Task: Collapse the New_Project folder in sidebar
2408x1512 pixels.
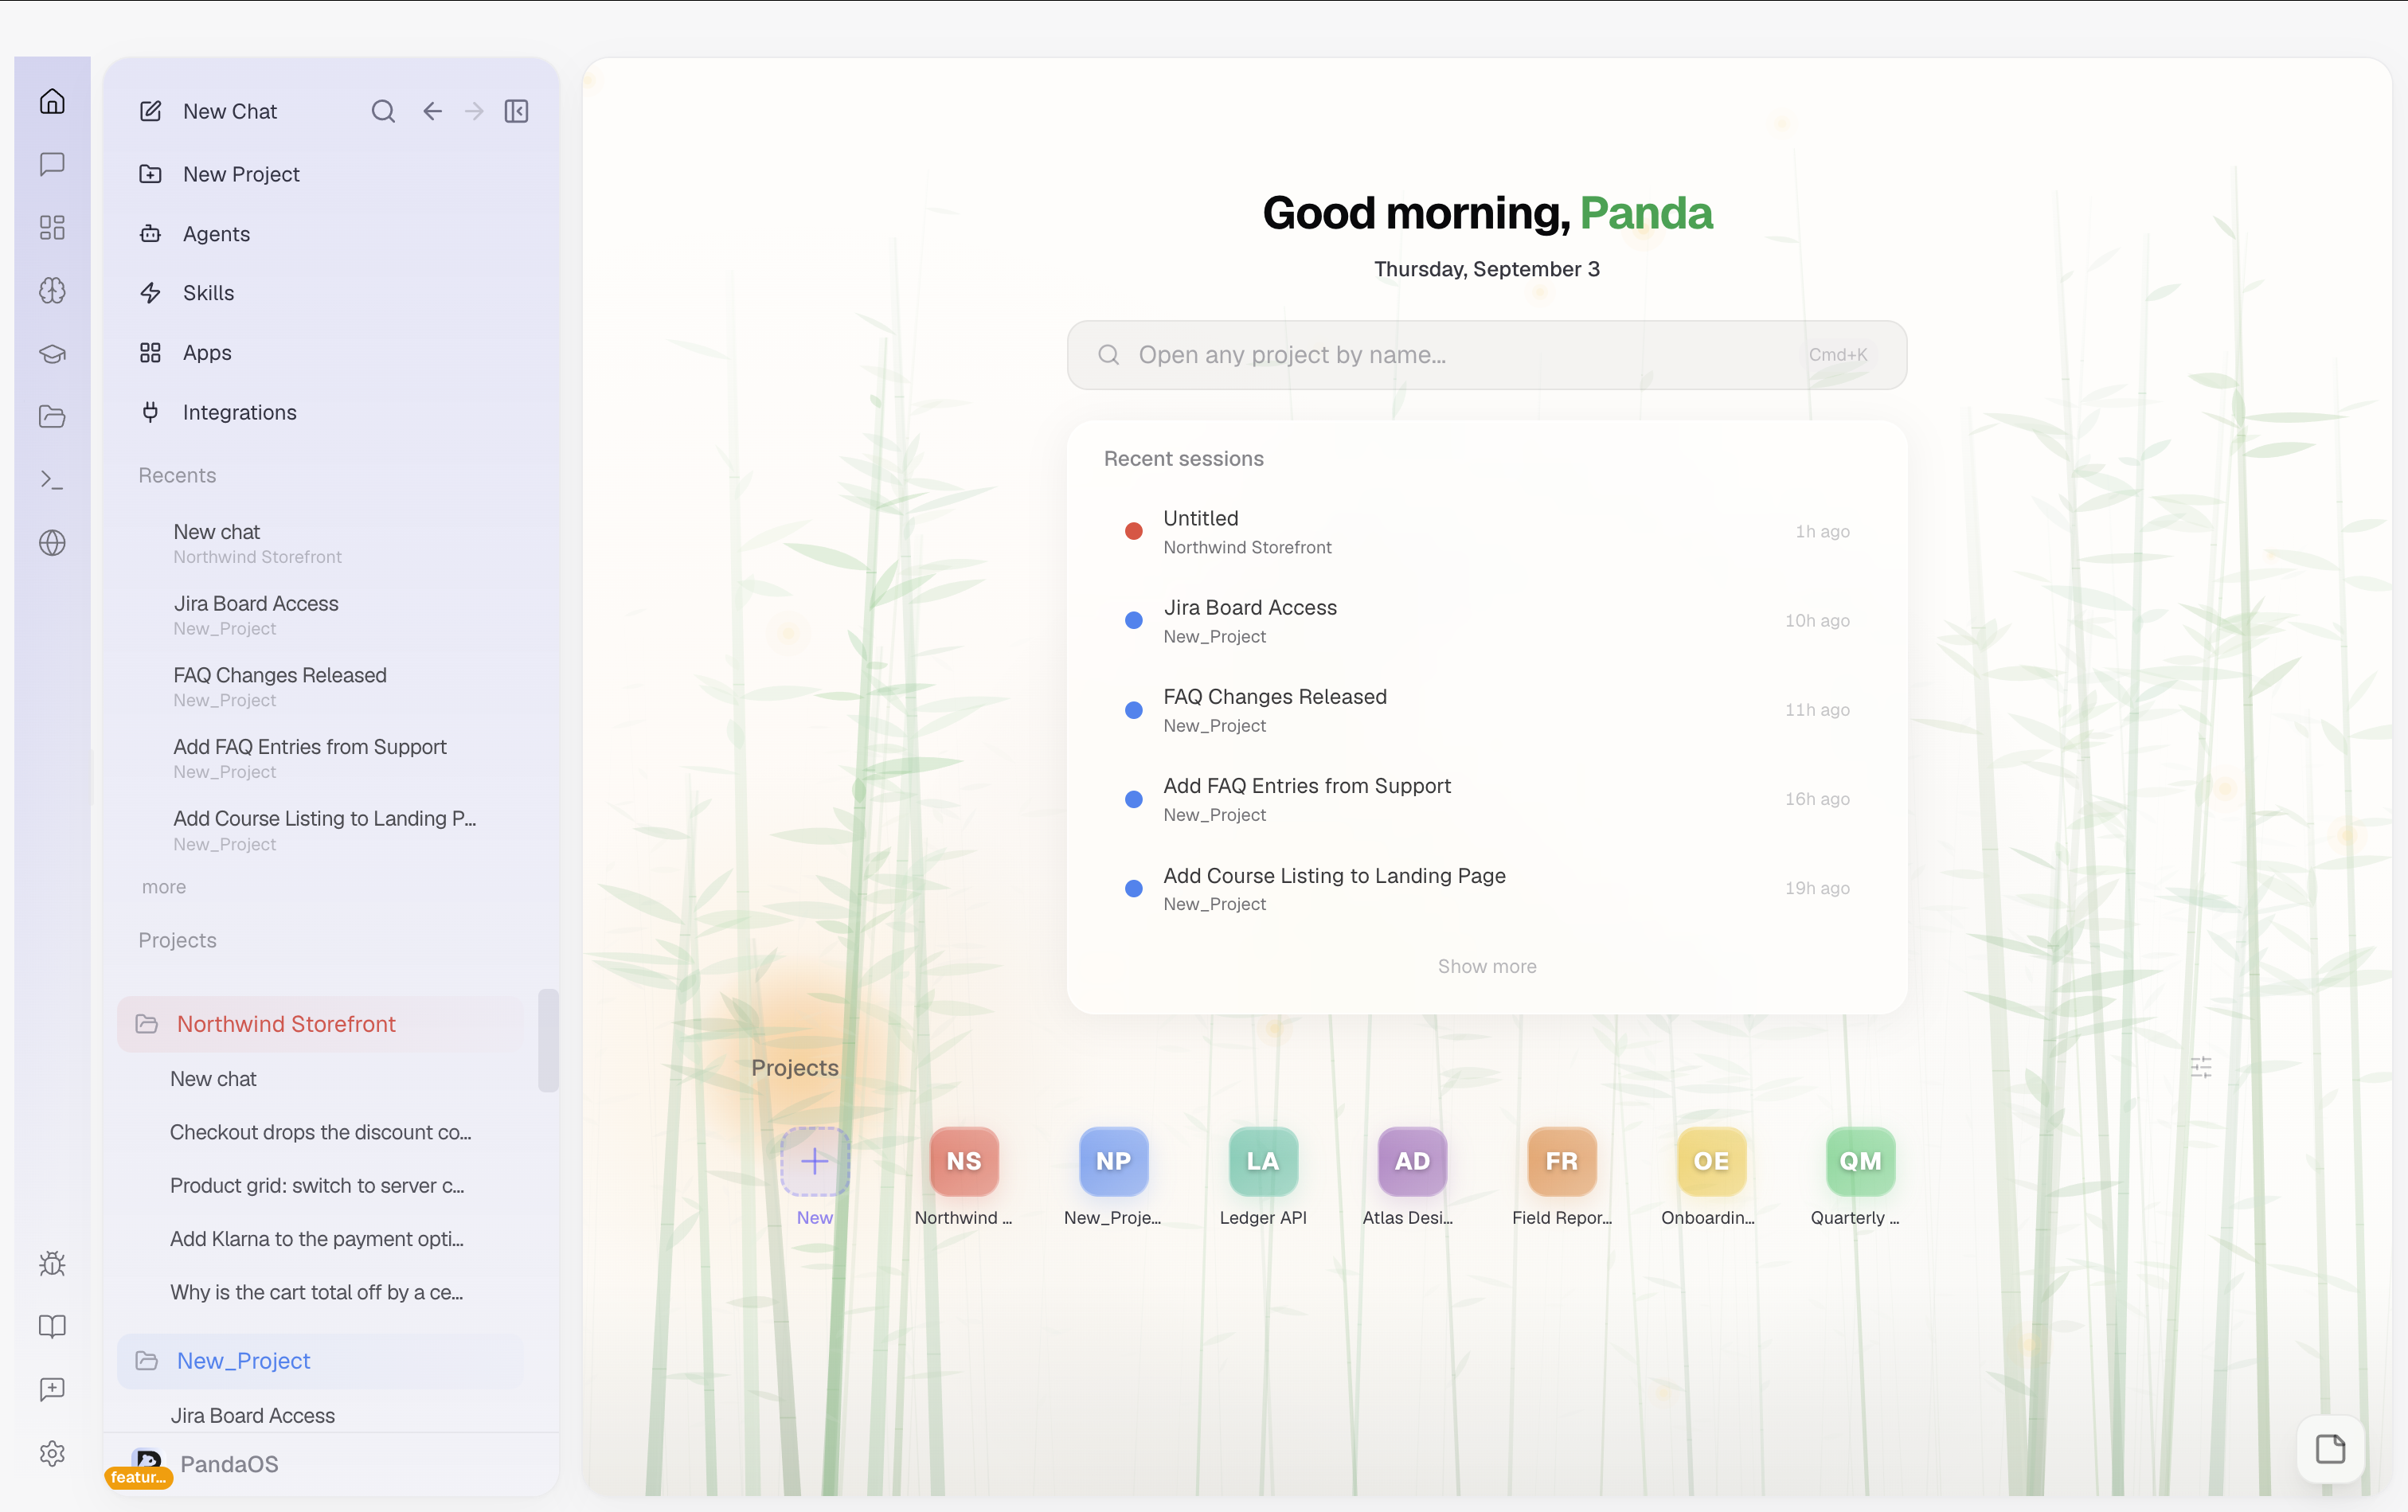Action: click(320, 1361)
